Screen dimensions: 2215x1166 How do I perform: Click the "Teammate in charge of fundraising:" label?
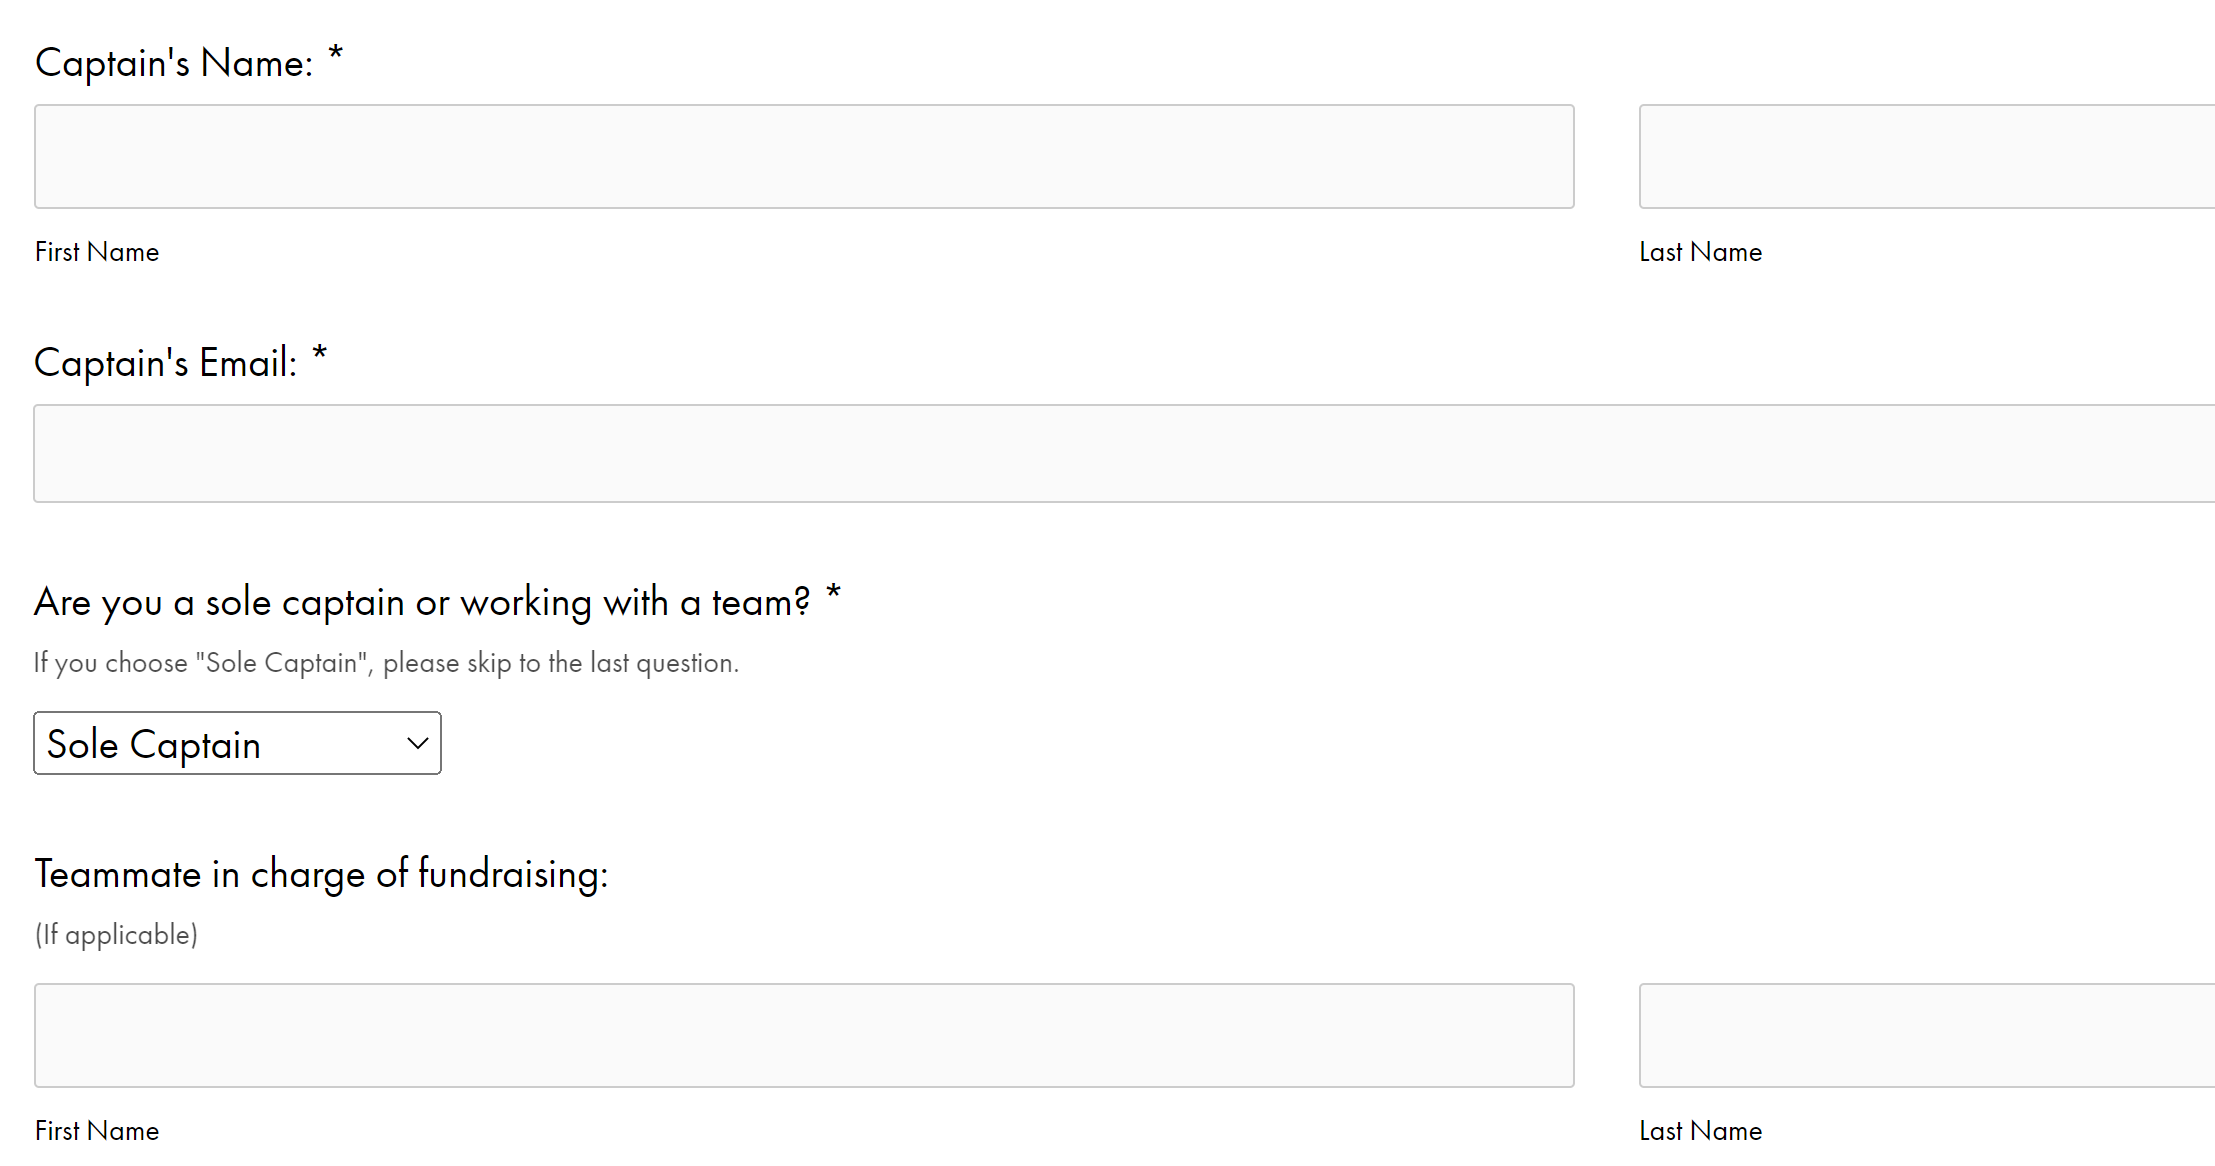(321, 874)
